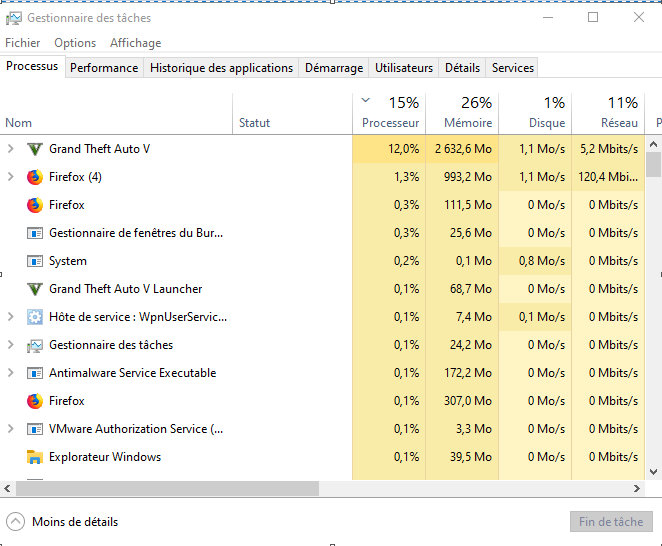This screenshot has height=546, width=662.
Task: Click the Grand Theft Auto V Launcher icon
Action: (x=35, y=289)
